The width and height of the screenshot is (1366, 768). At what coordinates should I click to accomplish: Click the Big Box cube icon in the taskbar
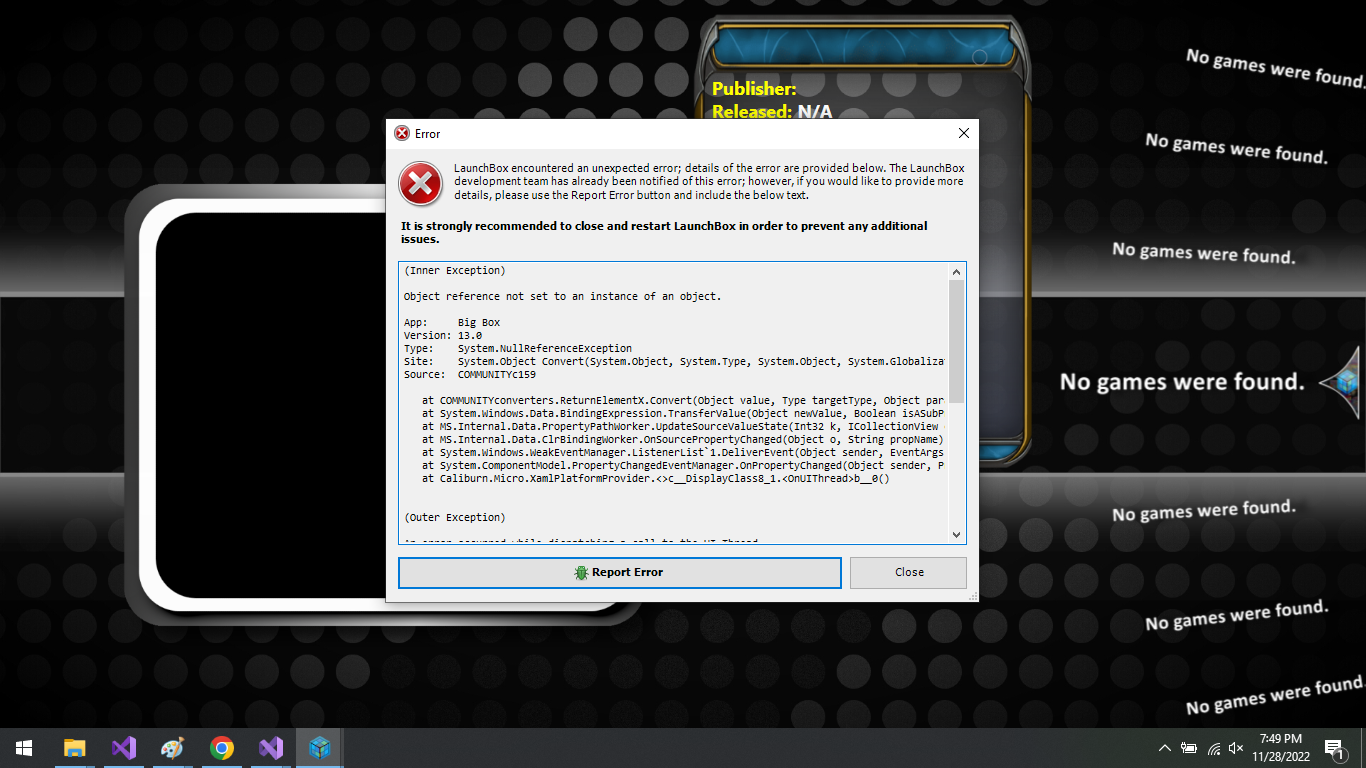(319, 748)
